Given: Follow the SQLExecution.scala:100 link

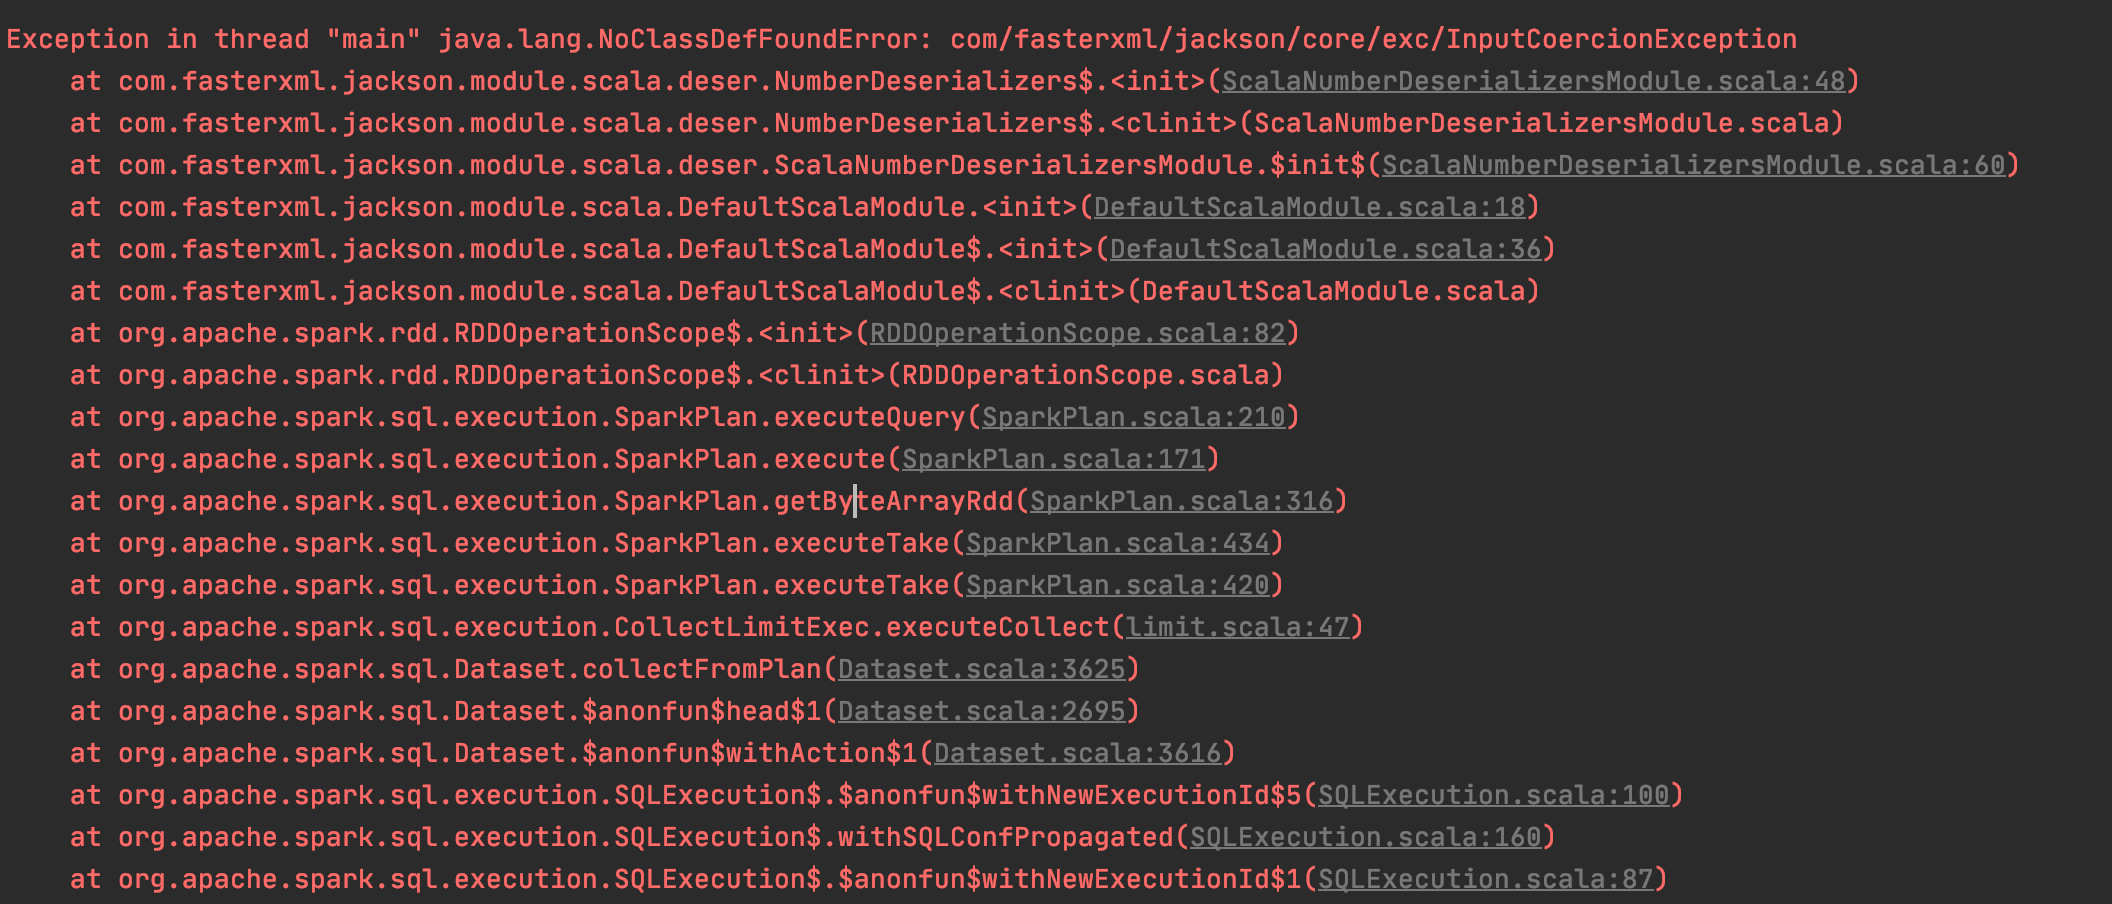Looking at the screenshot, I should (1493, 795).
